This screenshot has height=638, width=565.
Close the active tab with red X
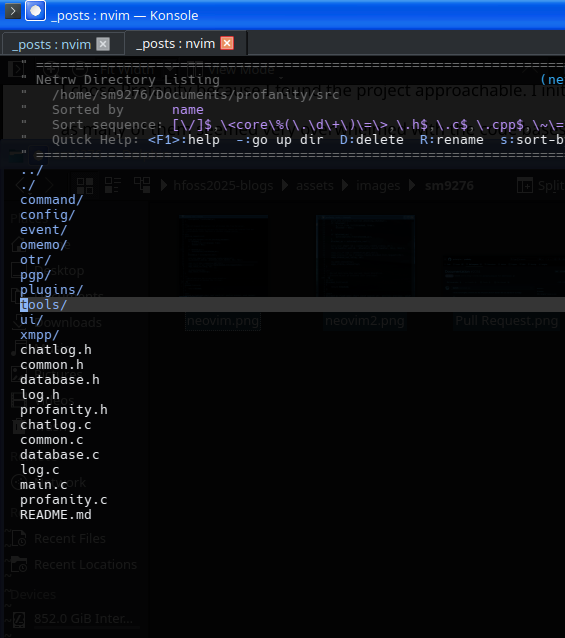227,43
